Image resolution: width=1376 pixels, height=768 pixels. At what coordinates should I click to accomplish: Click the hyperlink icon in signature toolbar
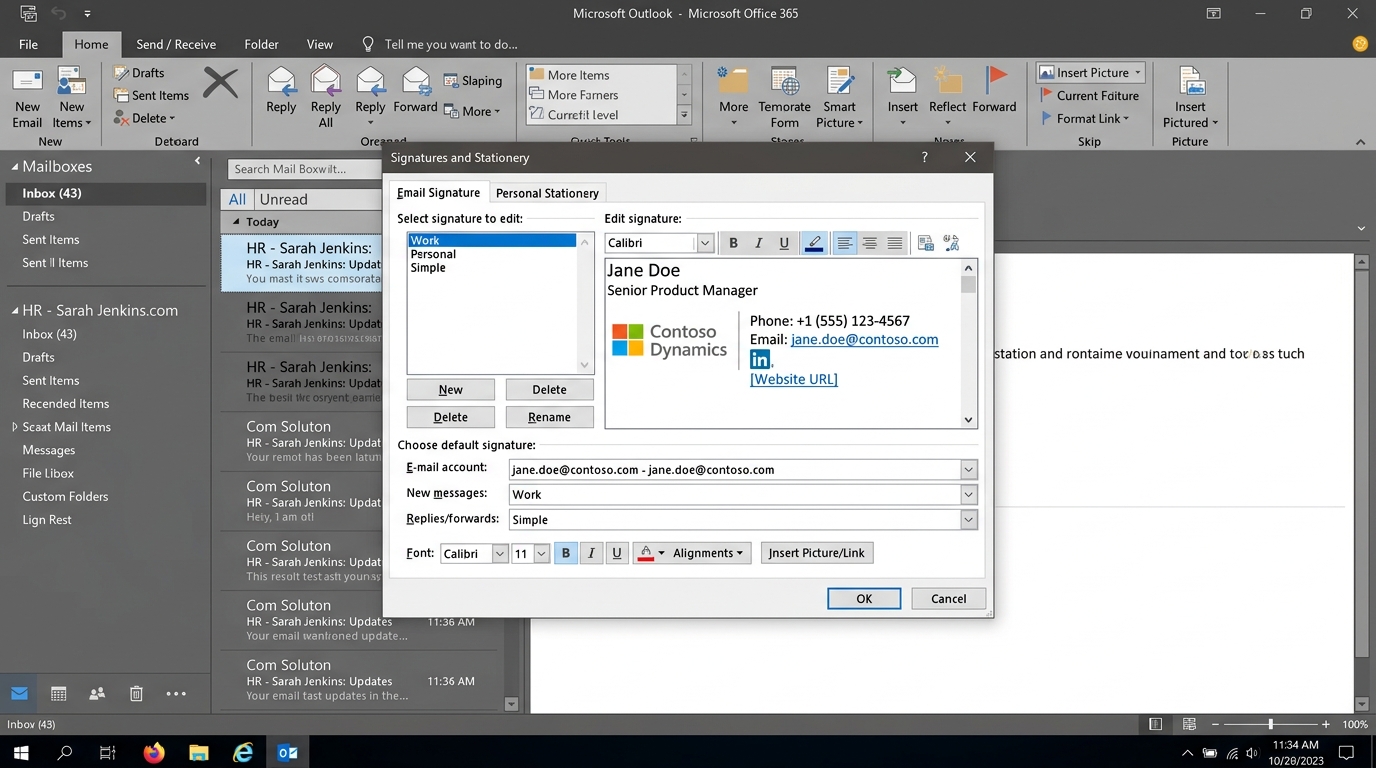click(x=951, y=243)
